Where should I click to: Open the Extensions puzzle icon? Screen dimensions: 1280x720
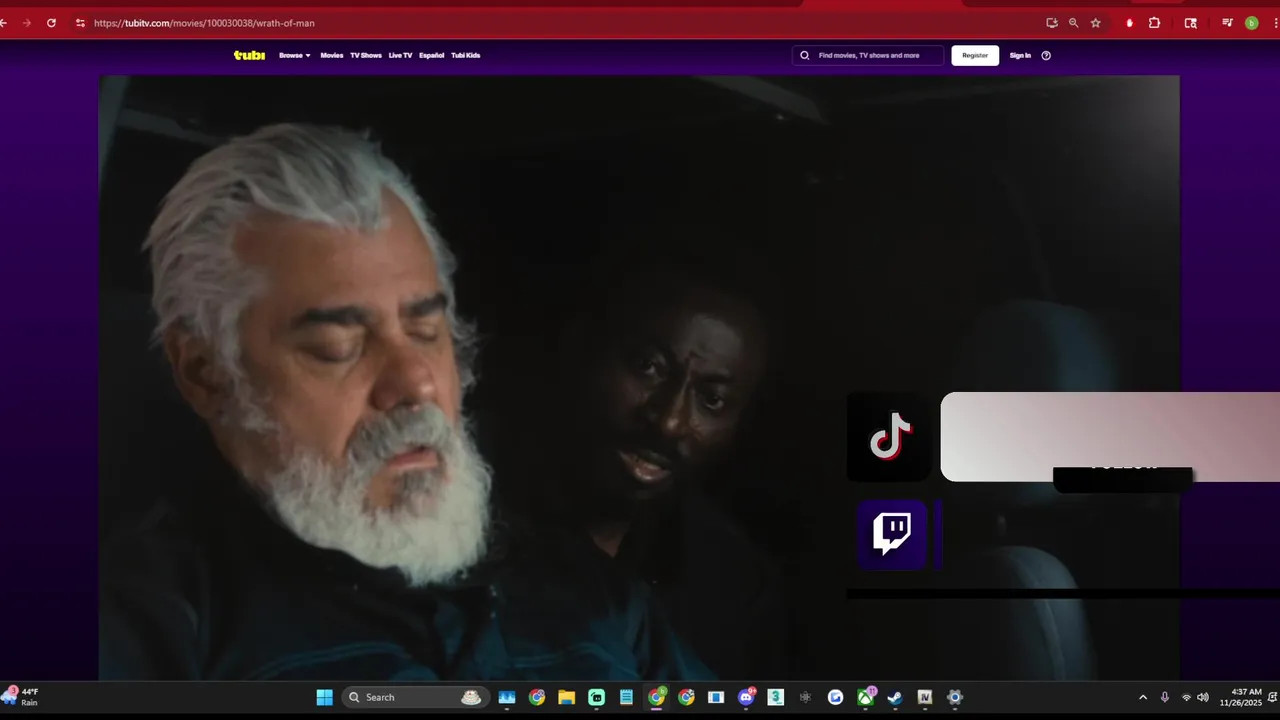pyautogui.click(x=1154, y=23)
